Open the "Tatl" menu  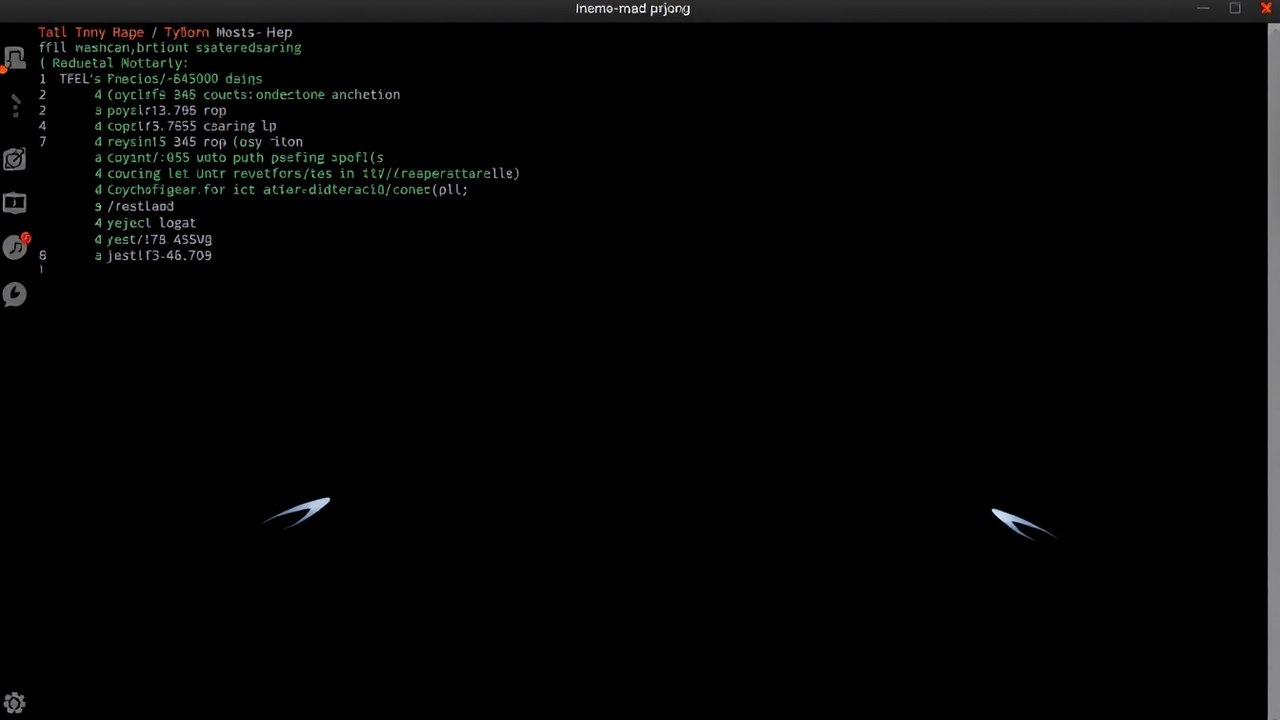[52, 32]
